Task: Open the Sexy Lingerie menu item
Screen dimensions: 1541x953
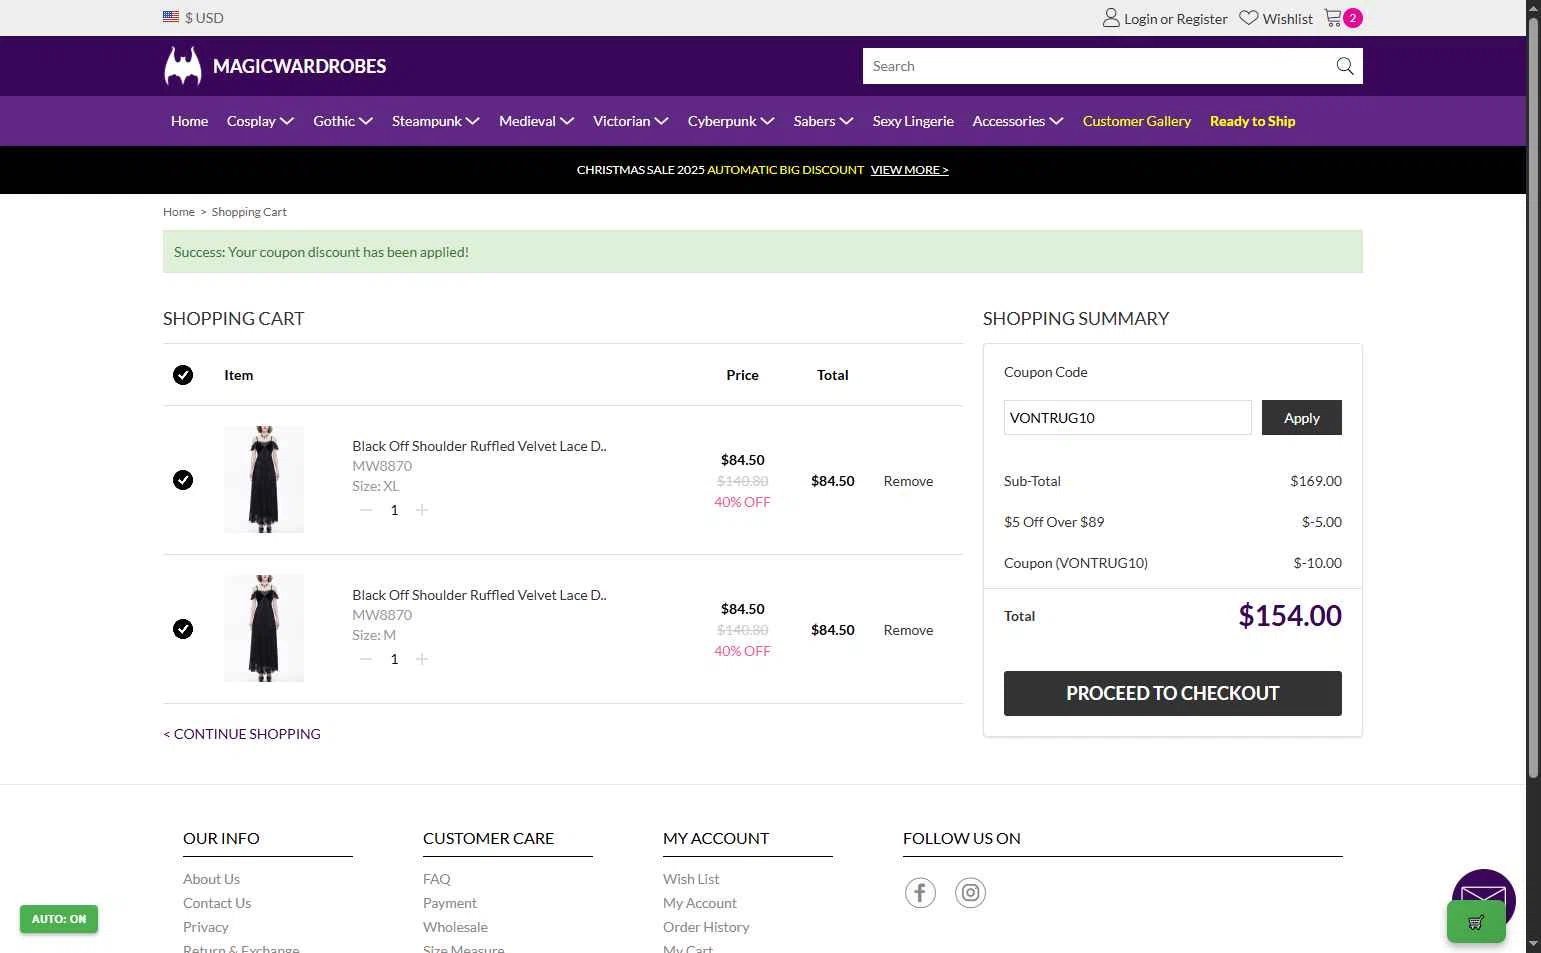Action: point(913,121)
